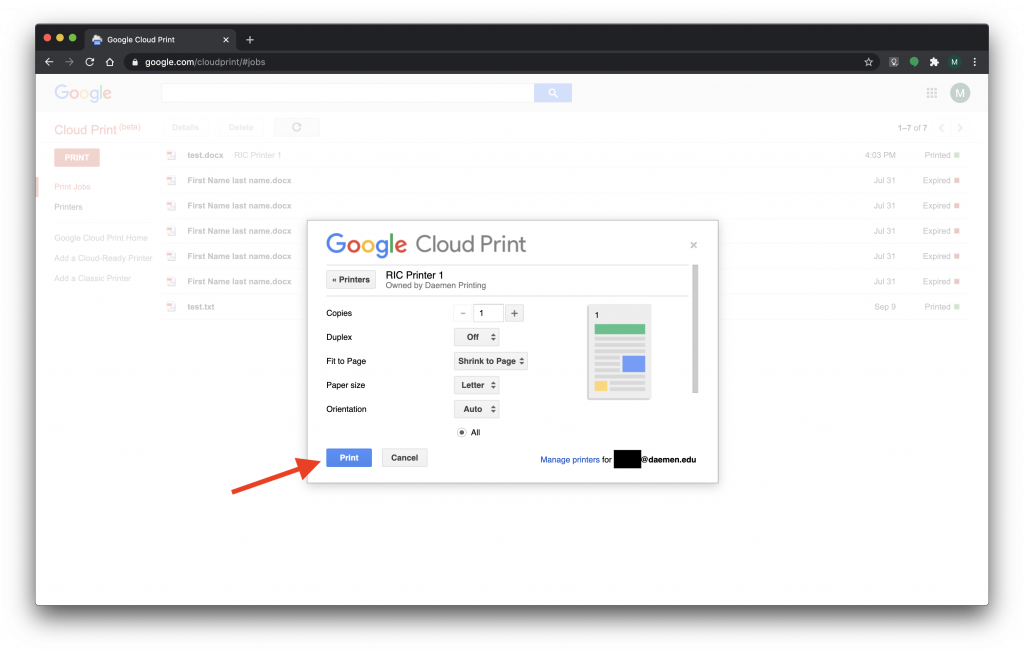Click the extension icon beside the bookmark star
The image size is (1024, 652).
click(x=894, y=62)
